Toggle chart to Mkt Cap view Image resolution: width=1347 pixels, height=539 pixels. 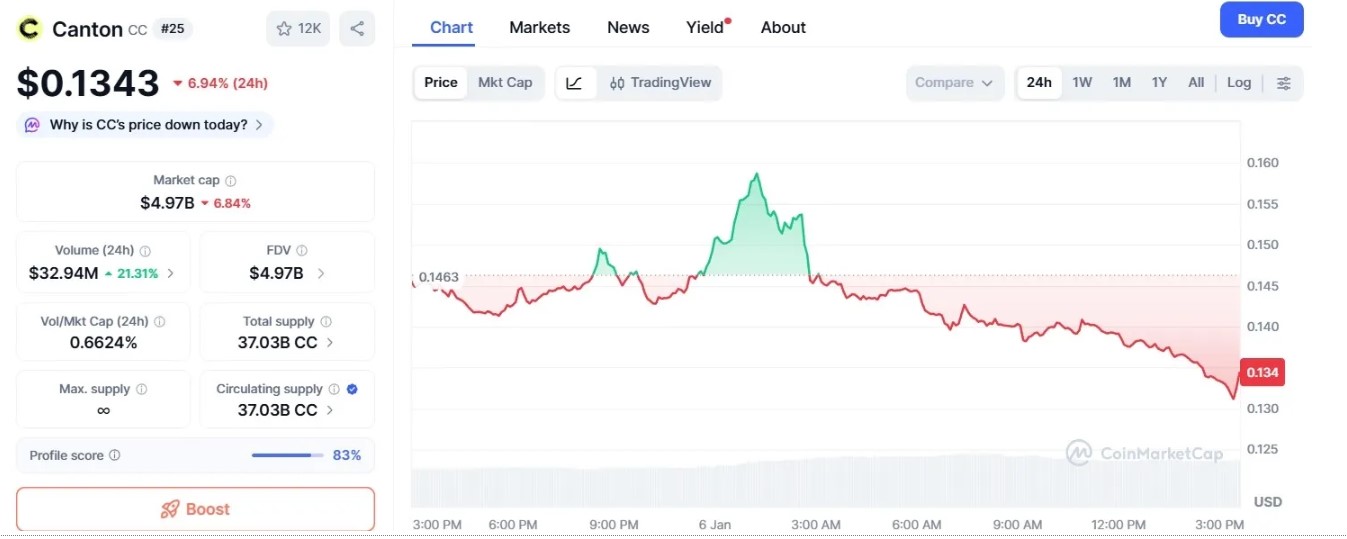[505, 83]
